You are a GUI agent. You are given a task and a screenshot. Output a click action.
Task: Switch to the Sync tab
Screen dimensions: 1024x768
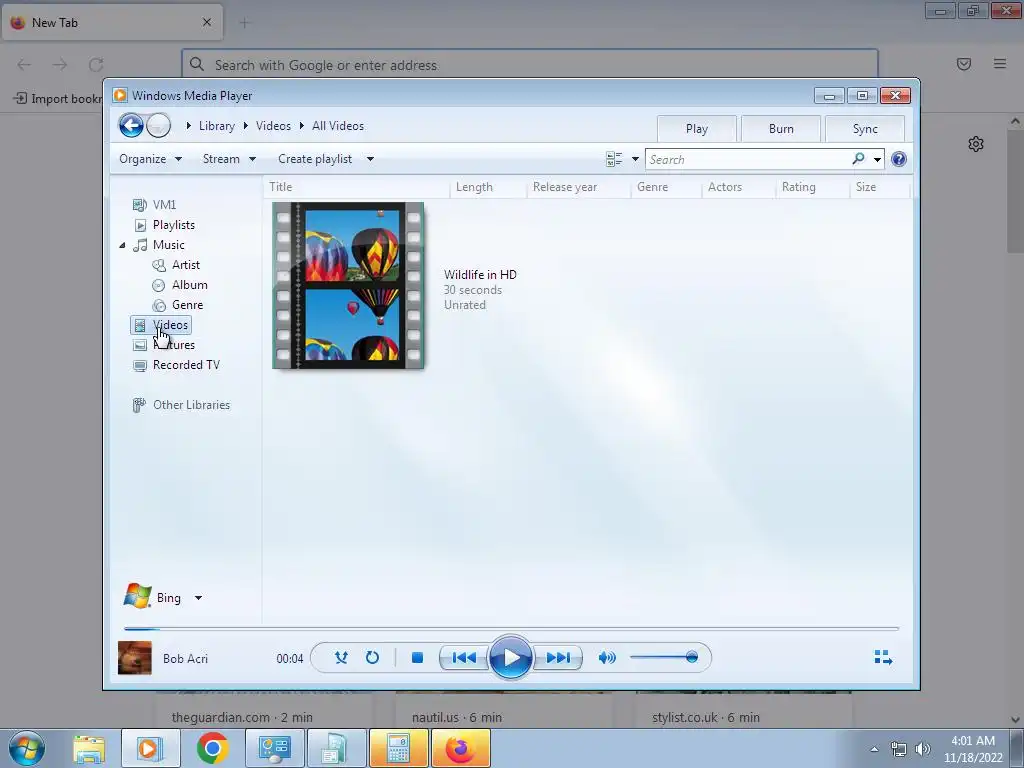pos(865,129)
